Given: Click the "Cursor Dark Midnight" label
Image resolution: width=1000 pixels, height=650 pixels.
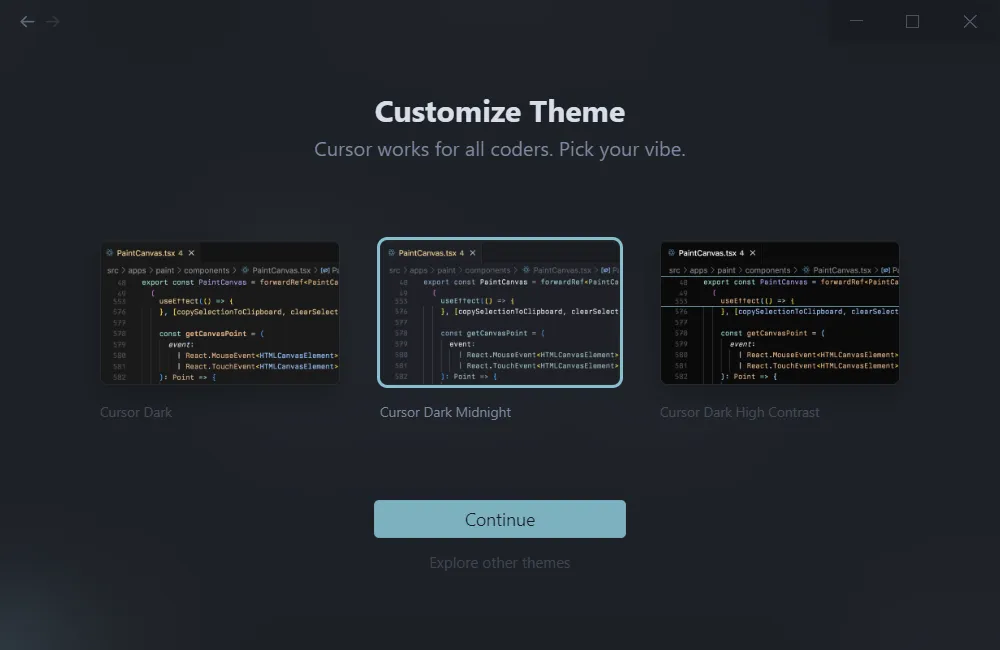Looking at the screenshot, I should [445, 412].
